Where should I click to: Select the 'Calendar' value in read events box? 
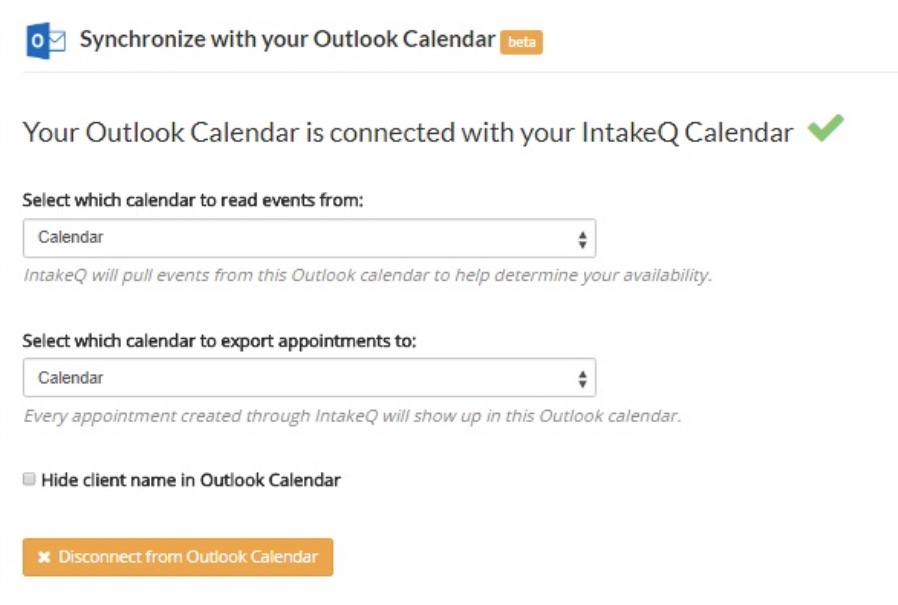tap(70, 237)
